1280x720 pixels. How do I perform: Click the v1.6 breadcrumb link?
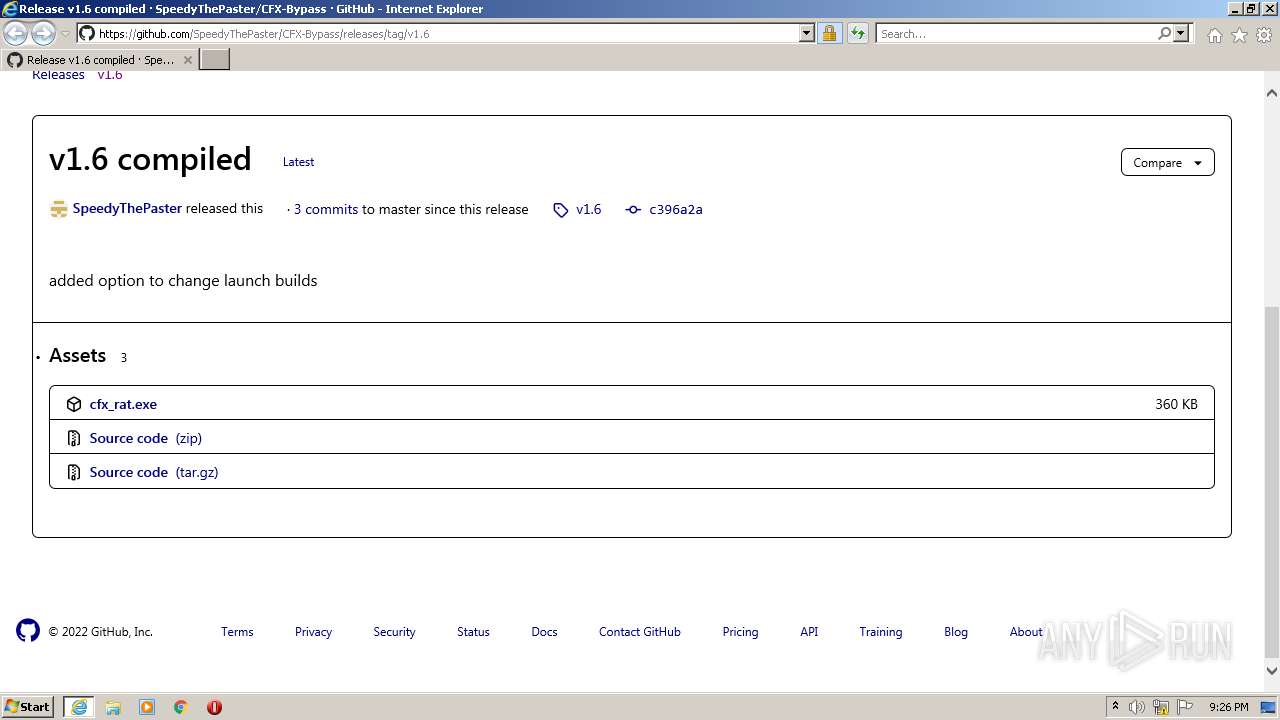click(x=110, y=75)
